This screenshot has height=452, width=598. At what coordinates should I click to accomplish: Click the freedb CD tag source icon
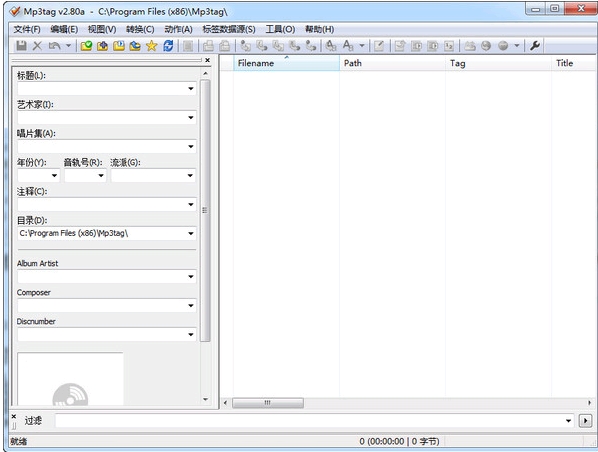469,46
